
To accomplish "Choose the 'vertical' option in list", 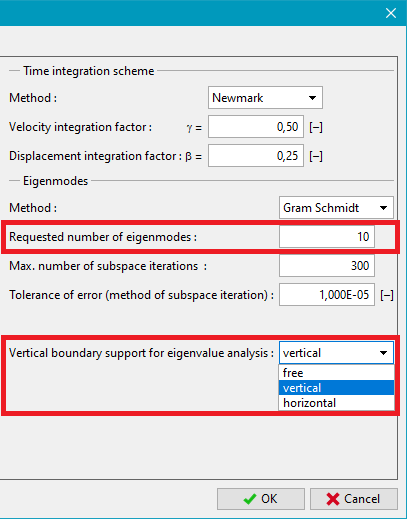I will pos(337,388).
